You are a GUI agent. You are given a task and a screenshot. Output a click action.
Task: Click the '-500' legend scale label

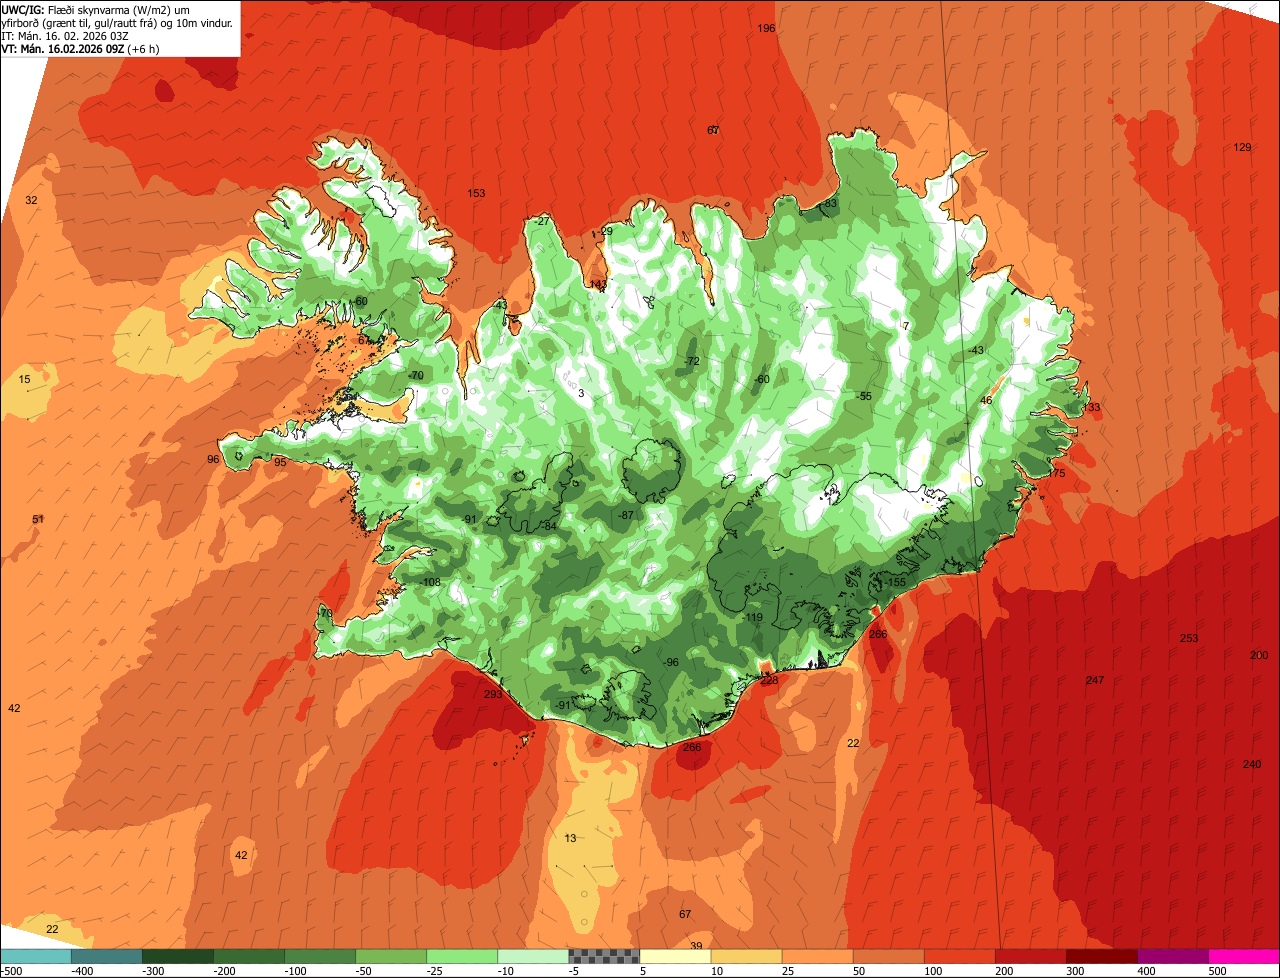pos(11,971)
